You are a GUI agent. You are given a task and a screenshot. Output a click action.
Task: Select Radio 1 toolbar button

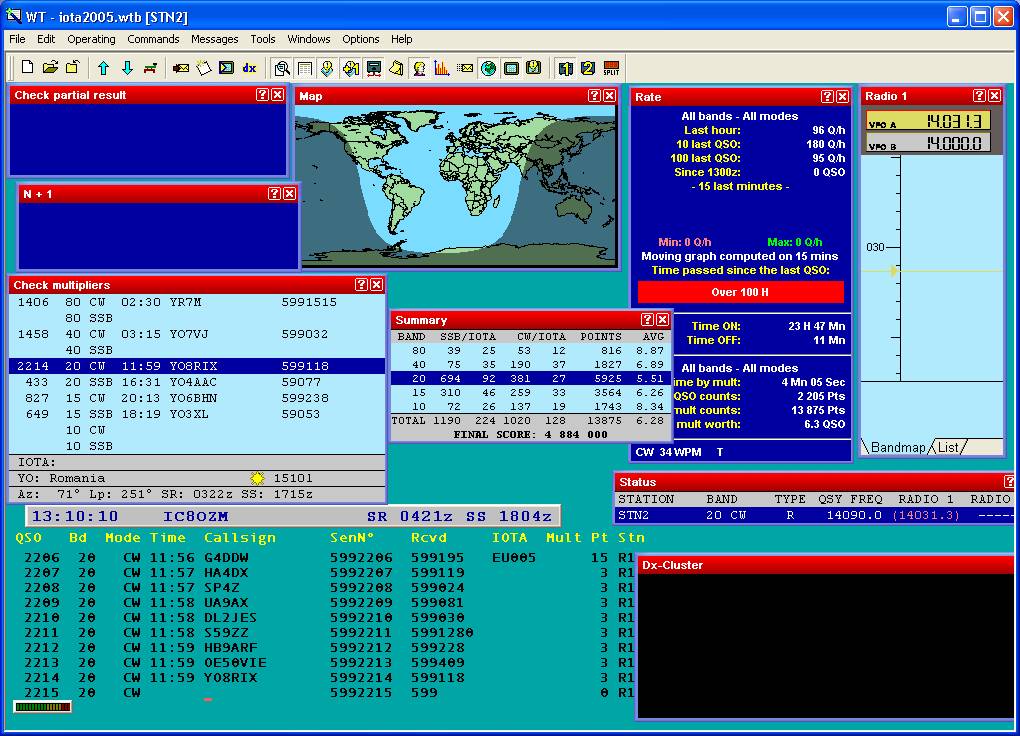click(x=566, y=68)
